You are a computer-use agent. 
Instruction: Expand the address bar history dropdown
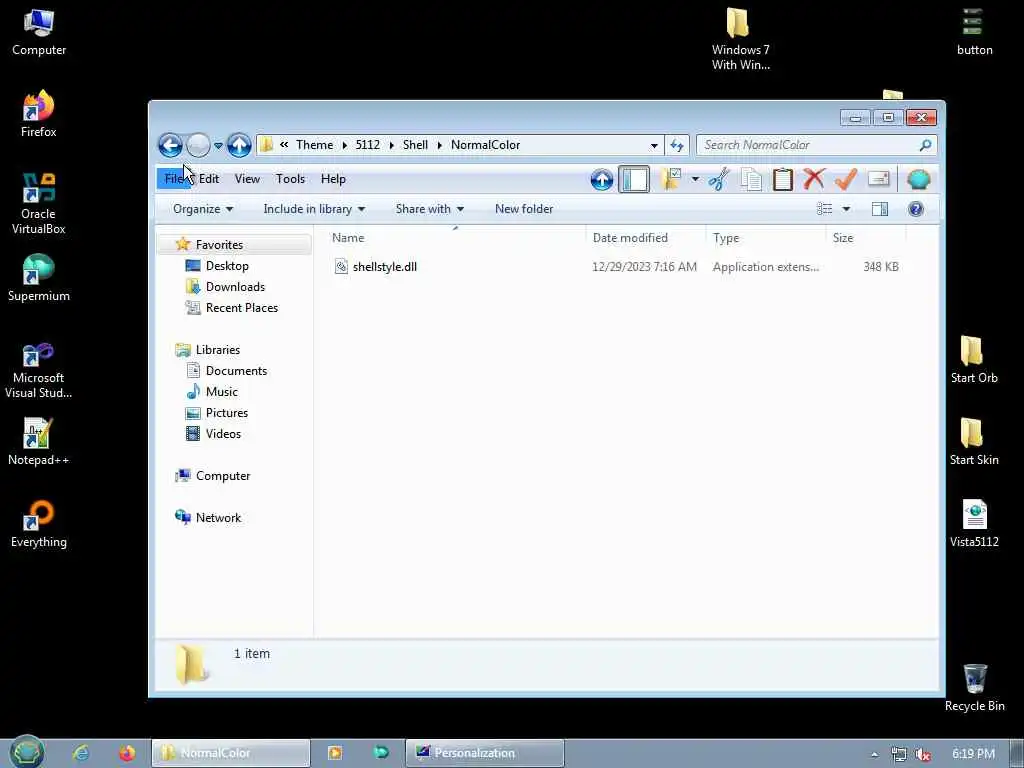[x=654, y=145]
